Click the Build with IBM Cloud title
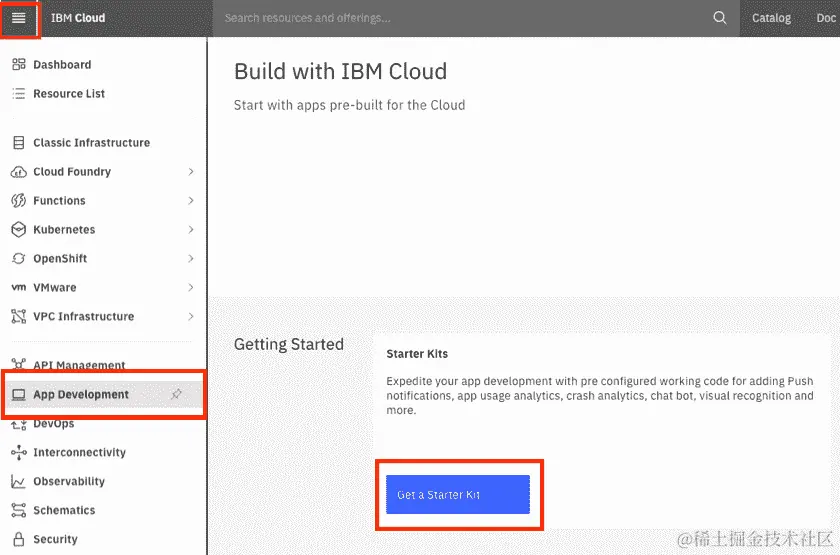The height and width of the screenshot is (555, 840). point(341,71)
